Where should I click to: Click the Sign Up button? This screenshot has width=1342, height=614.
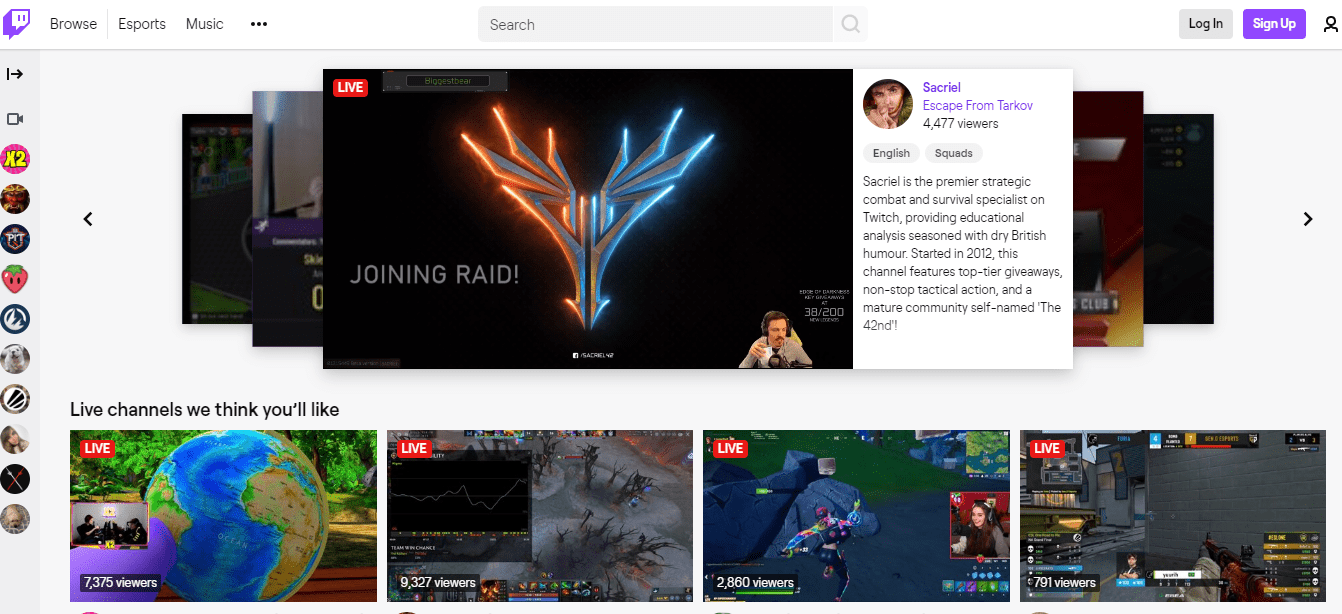click(x=1274, y=24)
